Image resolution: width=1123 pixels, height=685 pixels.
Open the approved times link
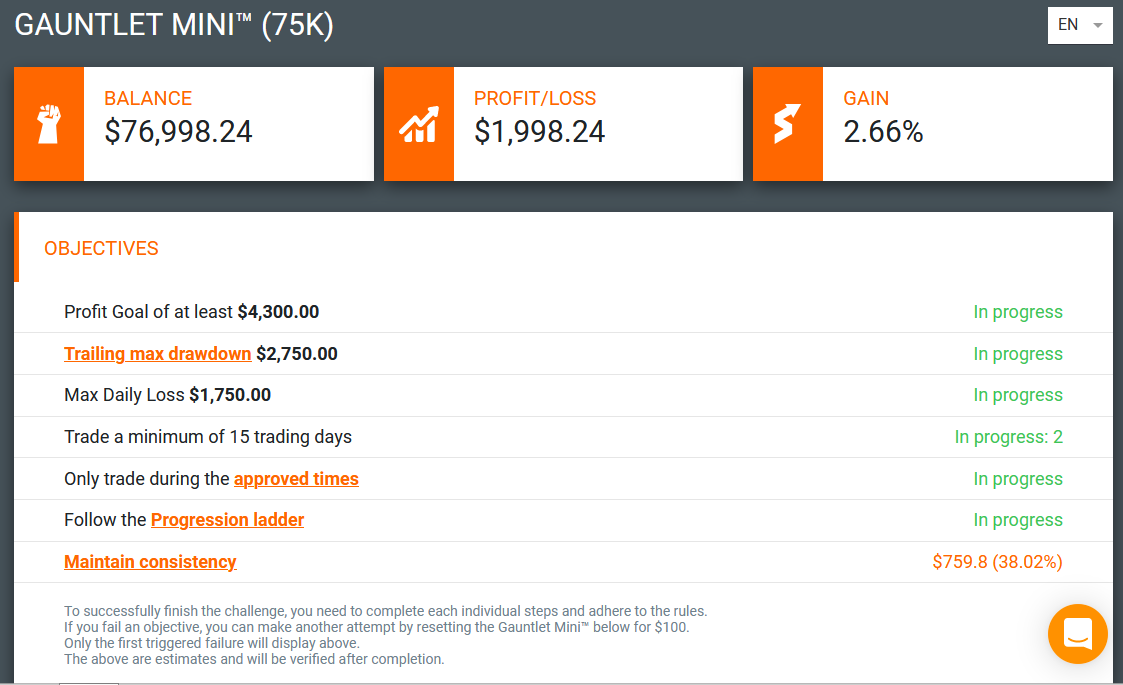[296, 479]
